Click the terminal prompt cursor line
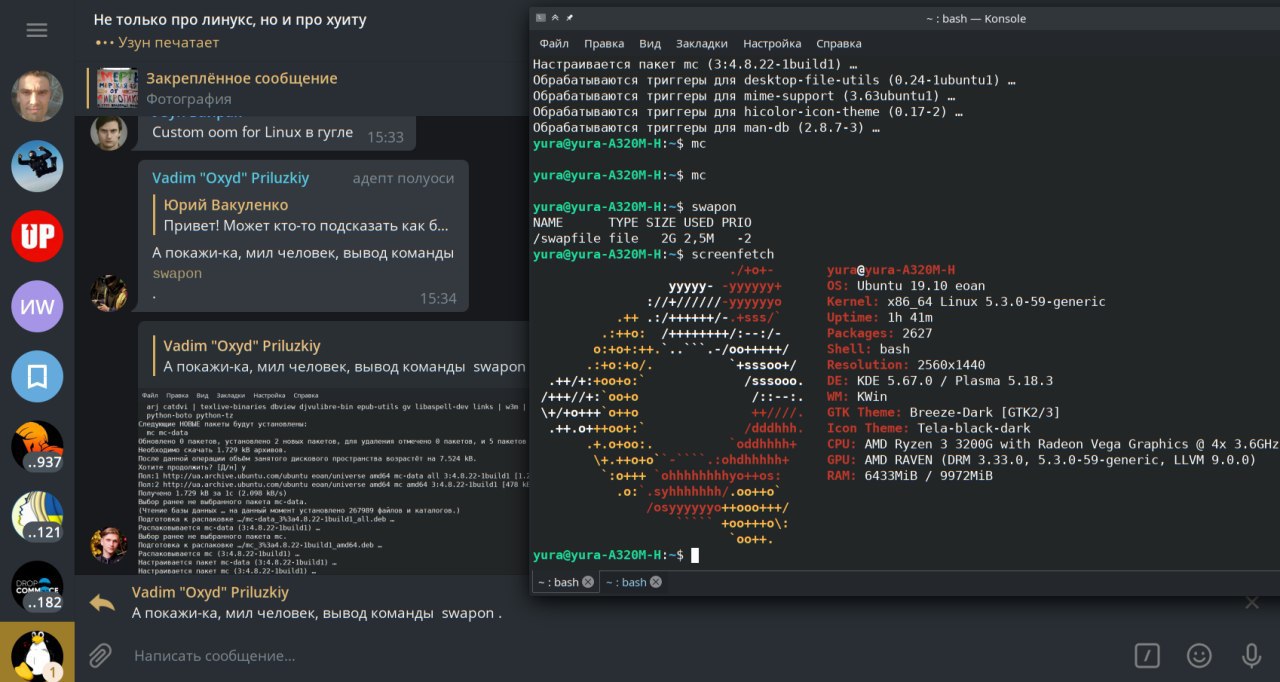 coord(616,555)
